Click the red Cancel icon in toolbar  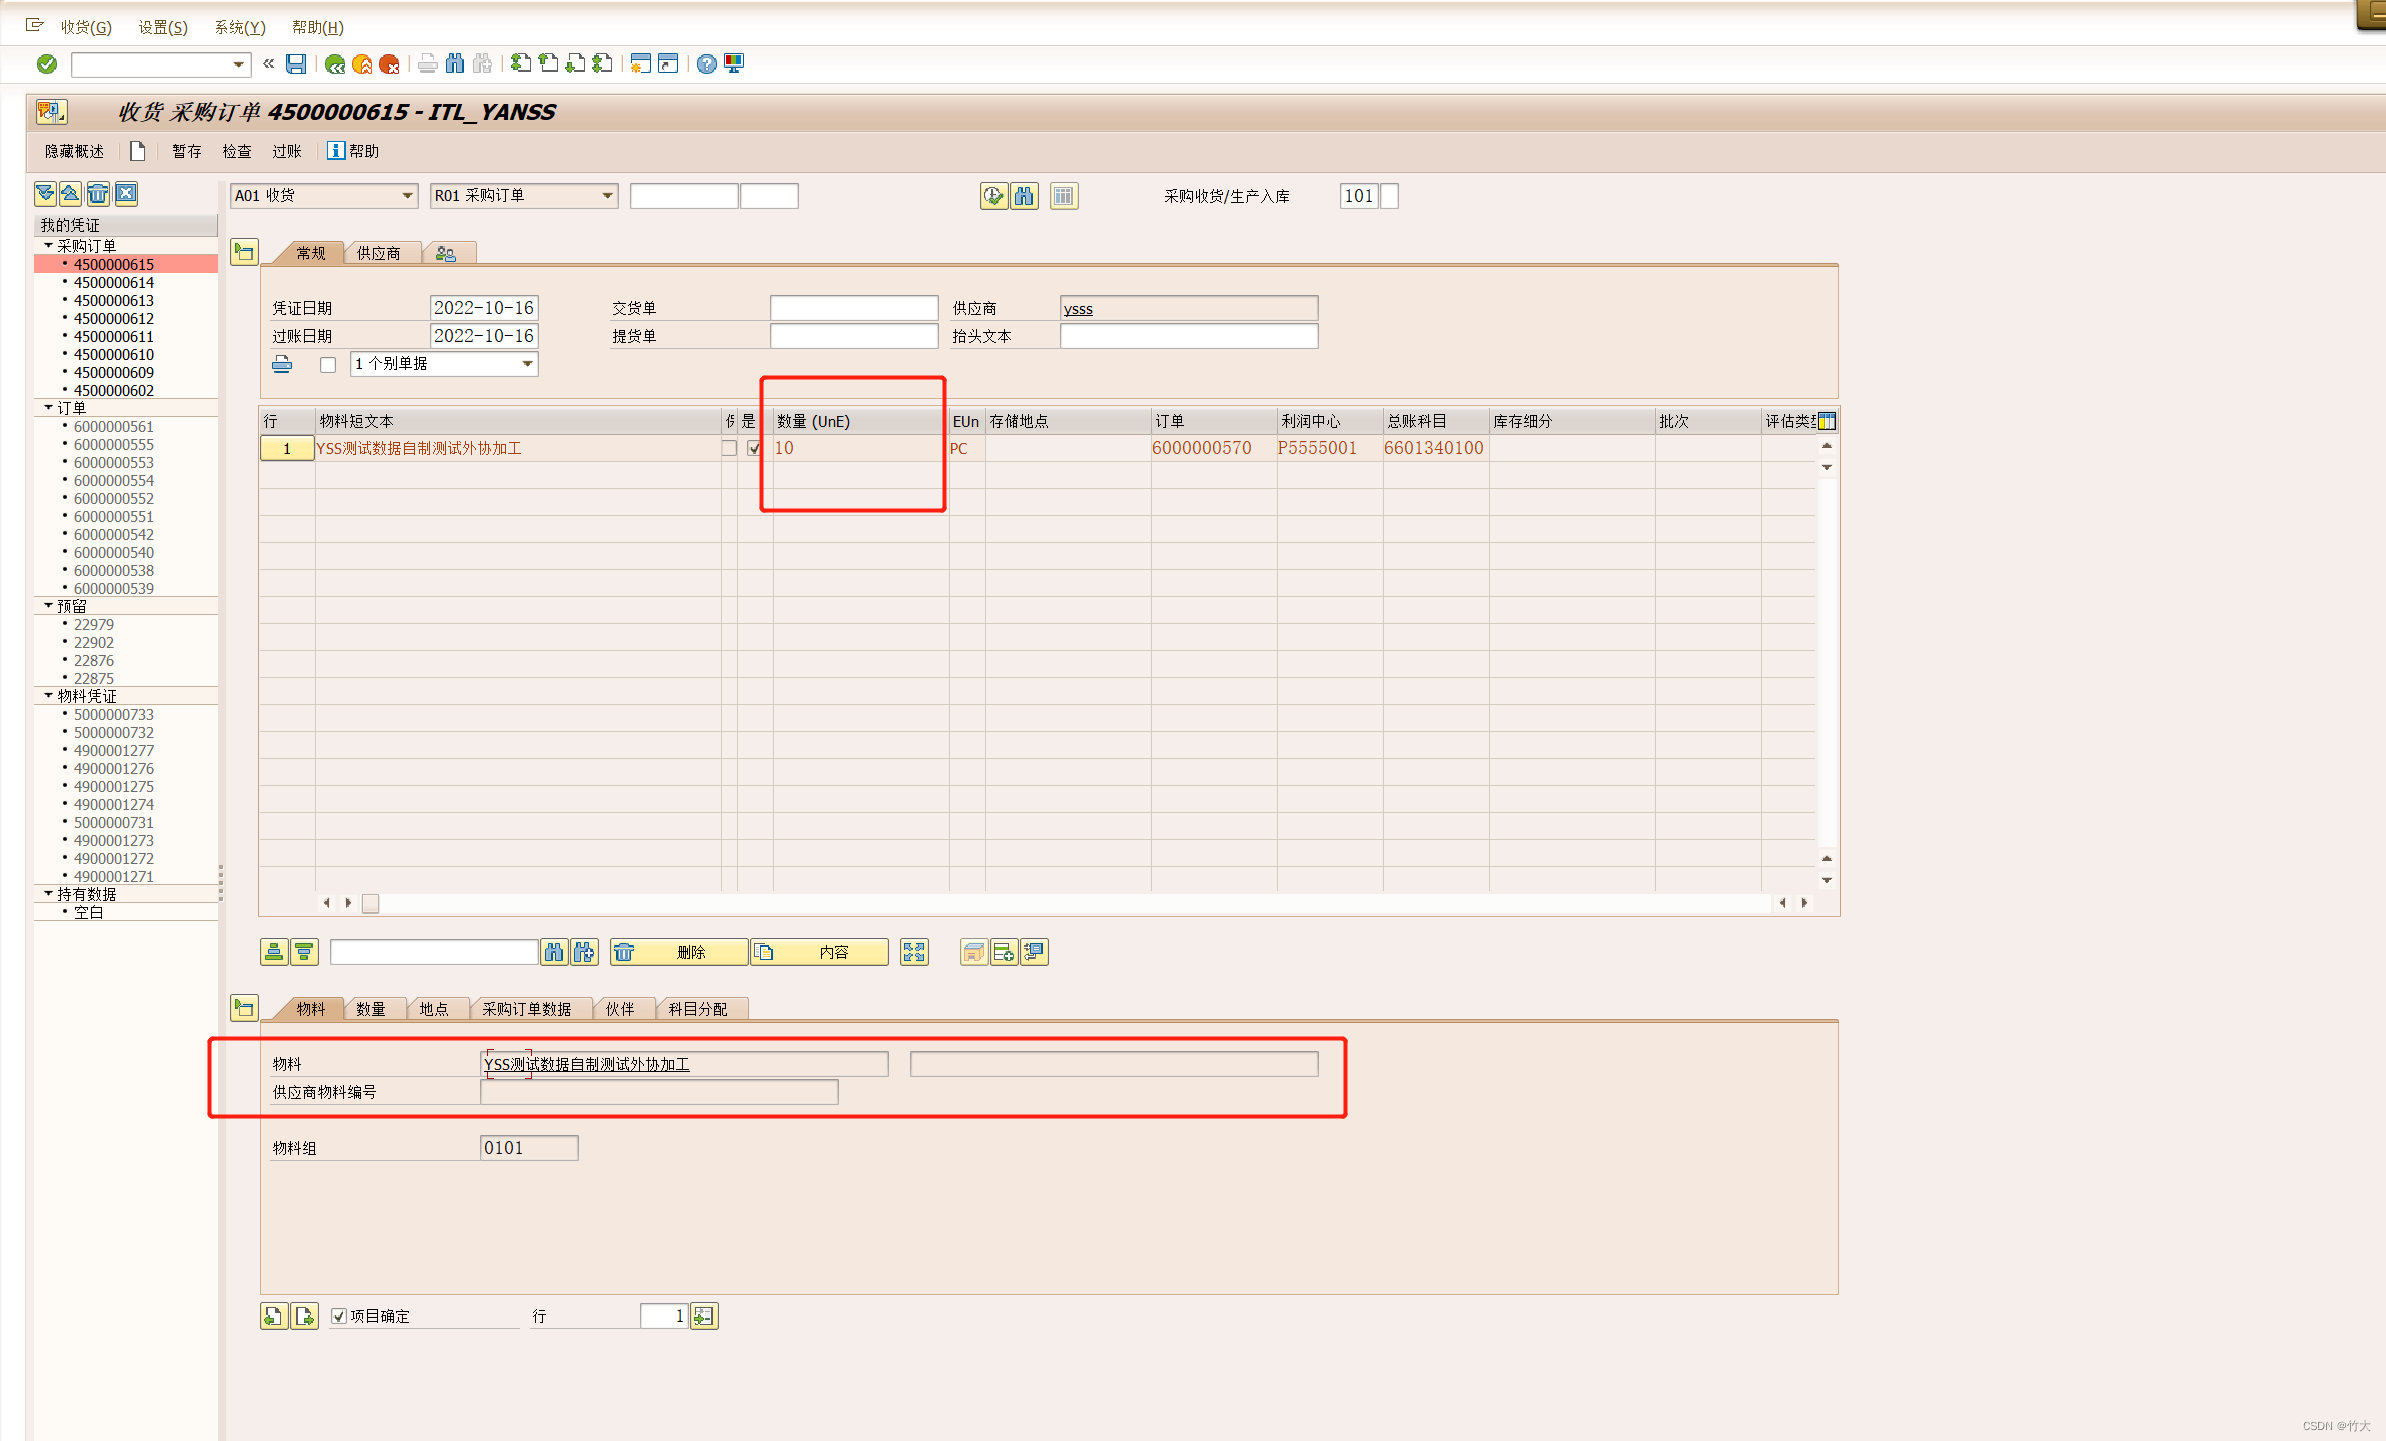(389, 64)
